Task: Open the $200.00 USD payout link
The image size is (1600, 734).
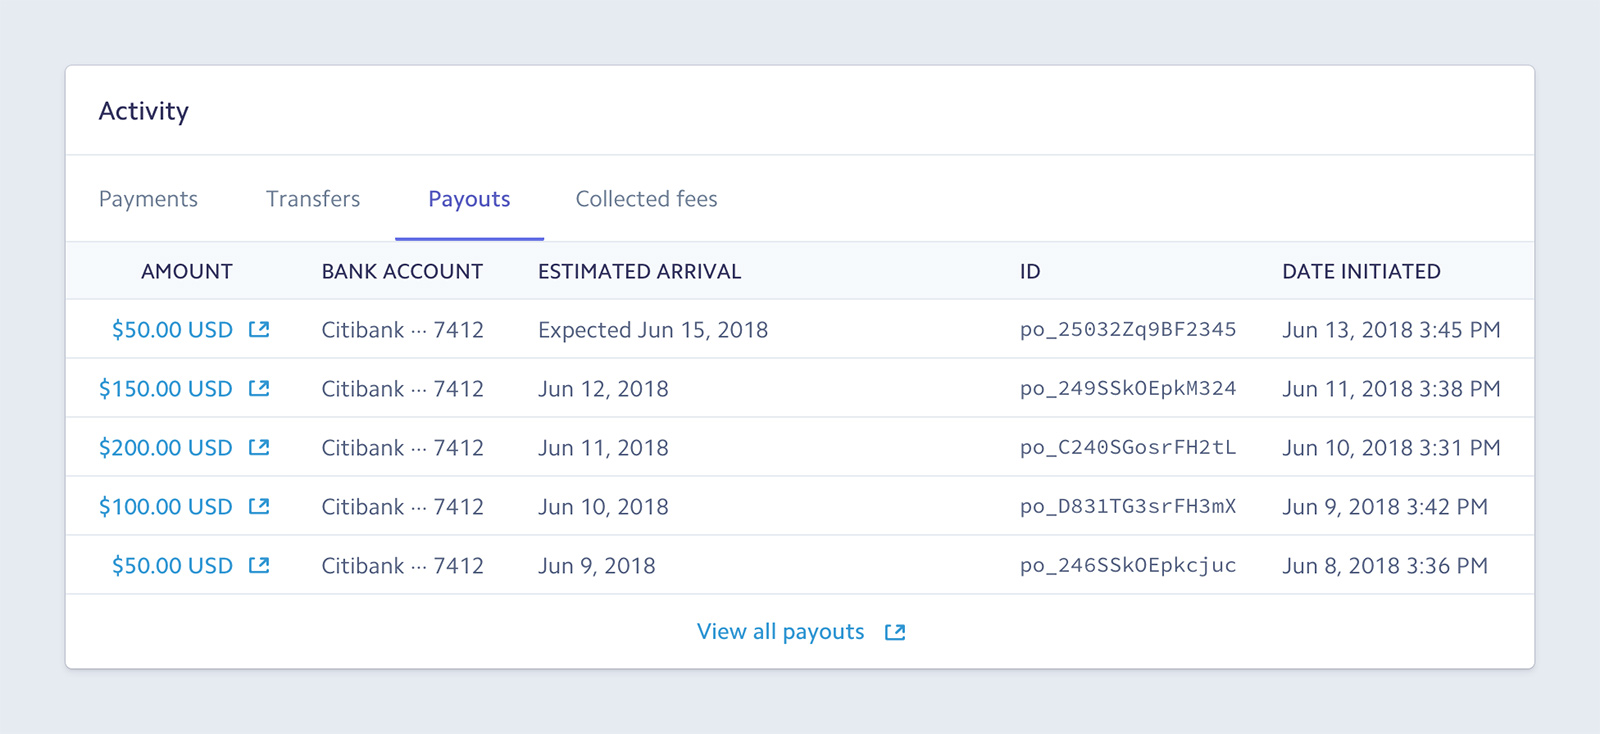Action: 166,448
